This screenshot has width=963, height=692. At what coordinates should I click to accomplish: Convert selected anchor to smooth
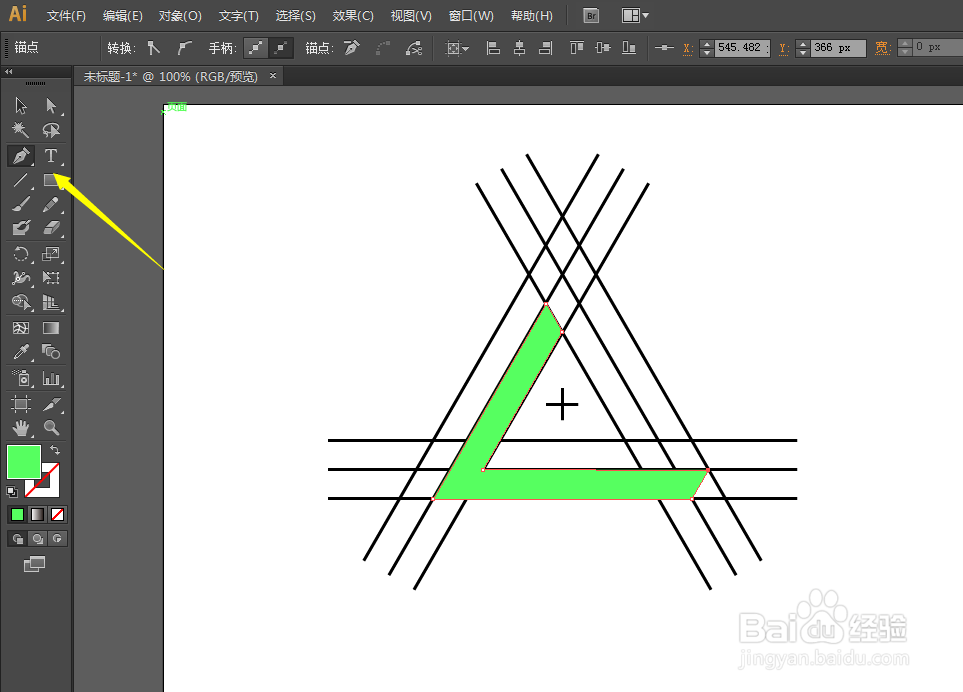184,48
